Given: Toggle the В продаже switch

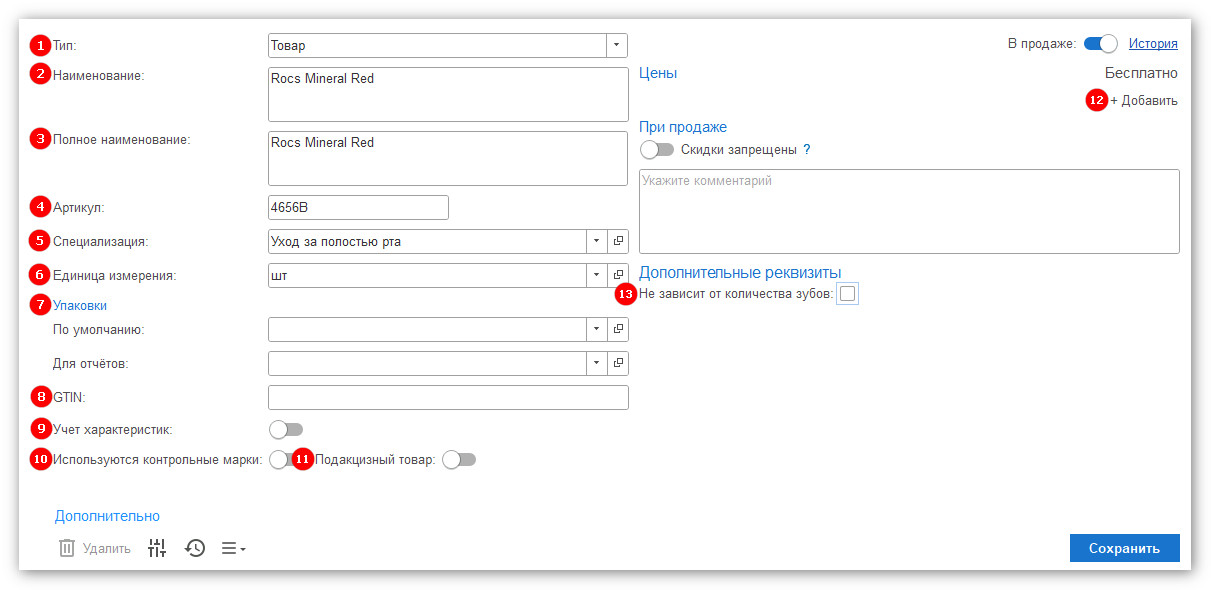Looking at the screenshot, I should [1100, 43].
